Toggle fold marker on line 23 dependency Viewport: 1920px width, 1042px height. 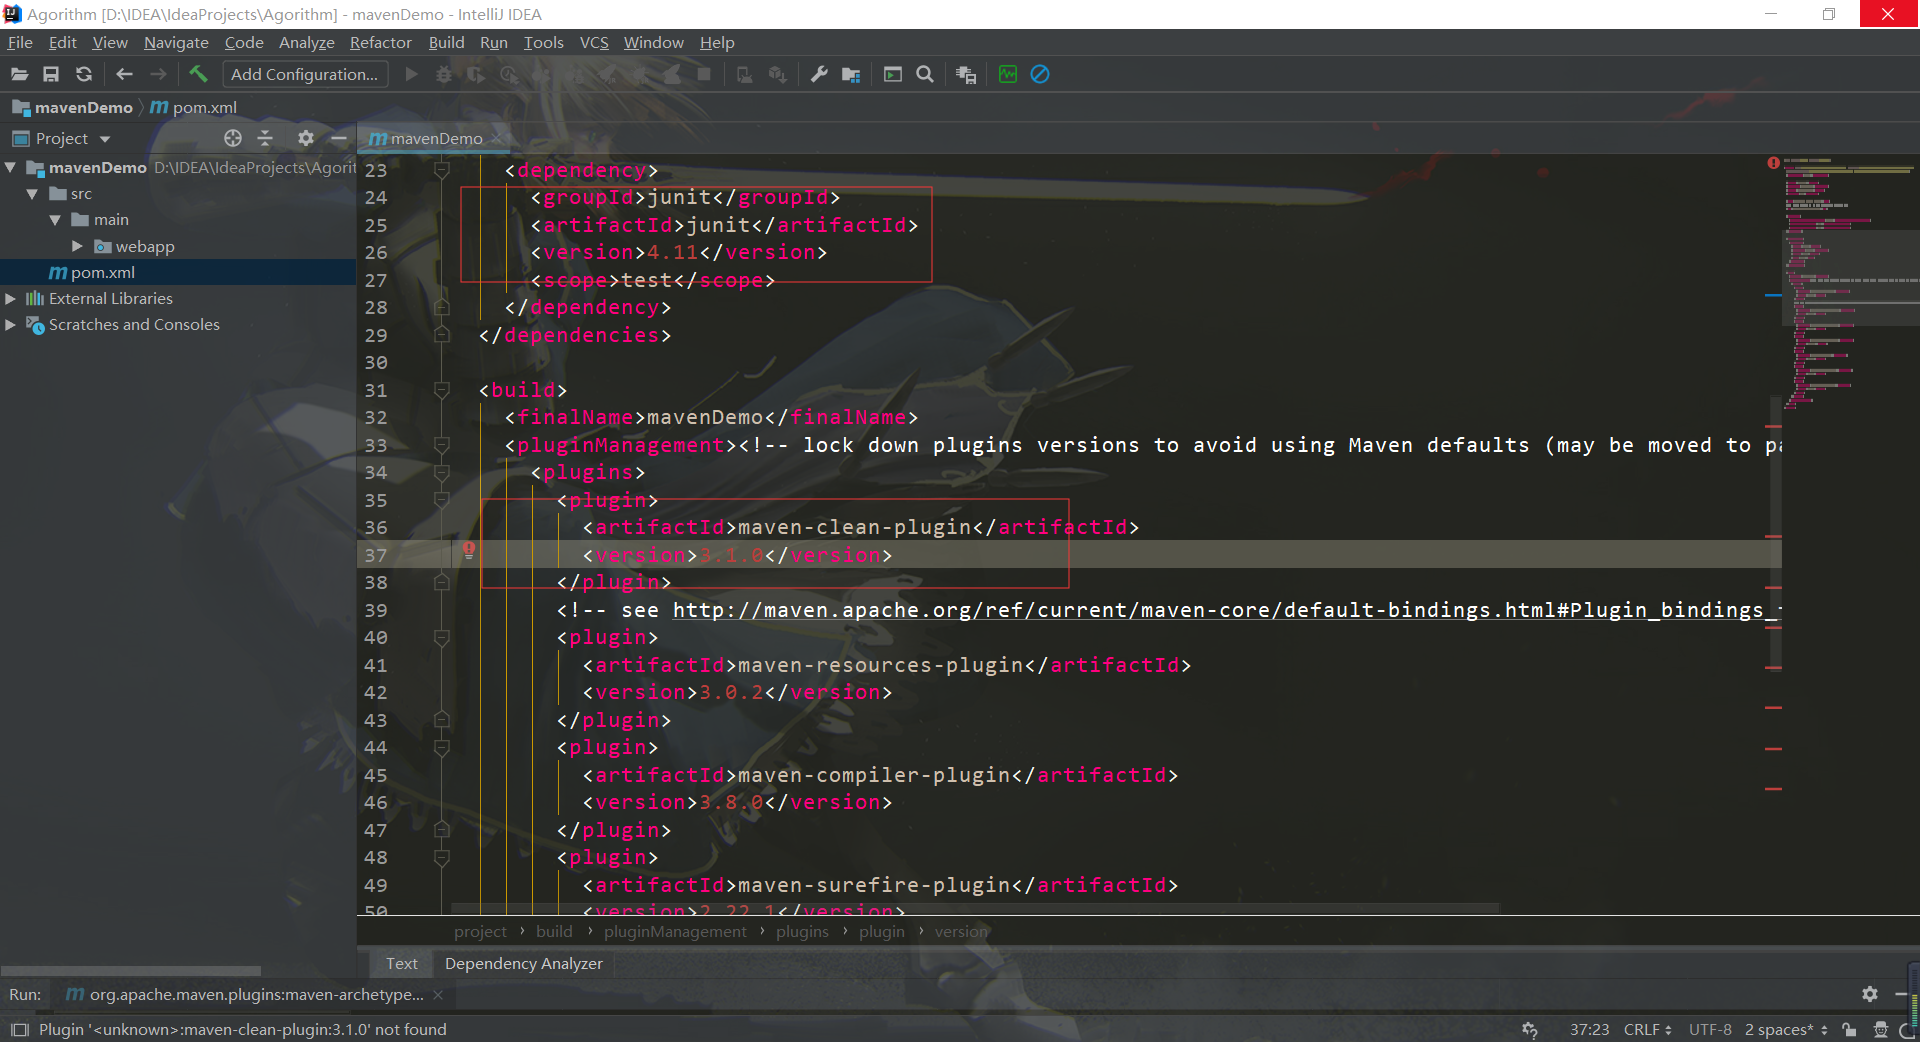click(441, 170)
